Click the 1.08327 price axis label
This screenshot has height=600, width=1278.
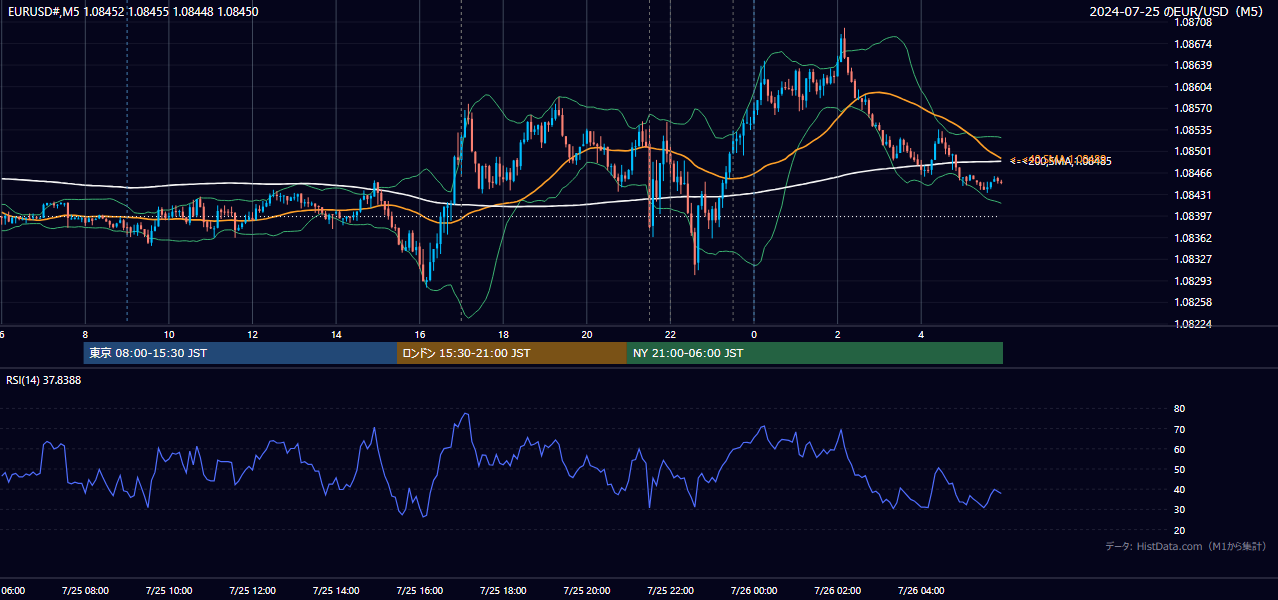click(1193, 259)
